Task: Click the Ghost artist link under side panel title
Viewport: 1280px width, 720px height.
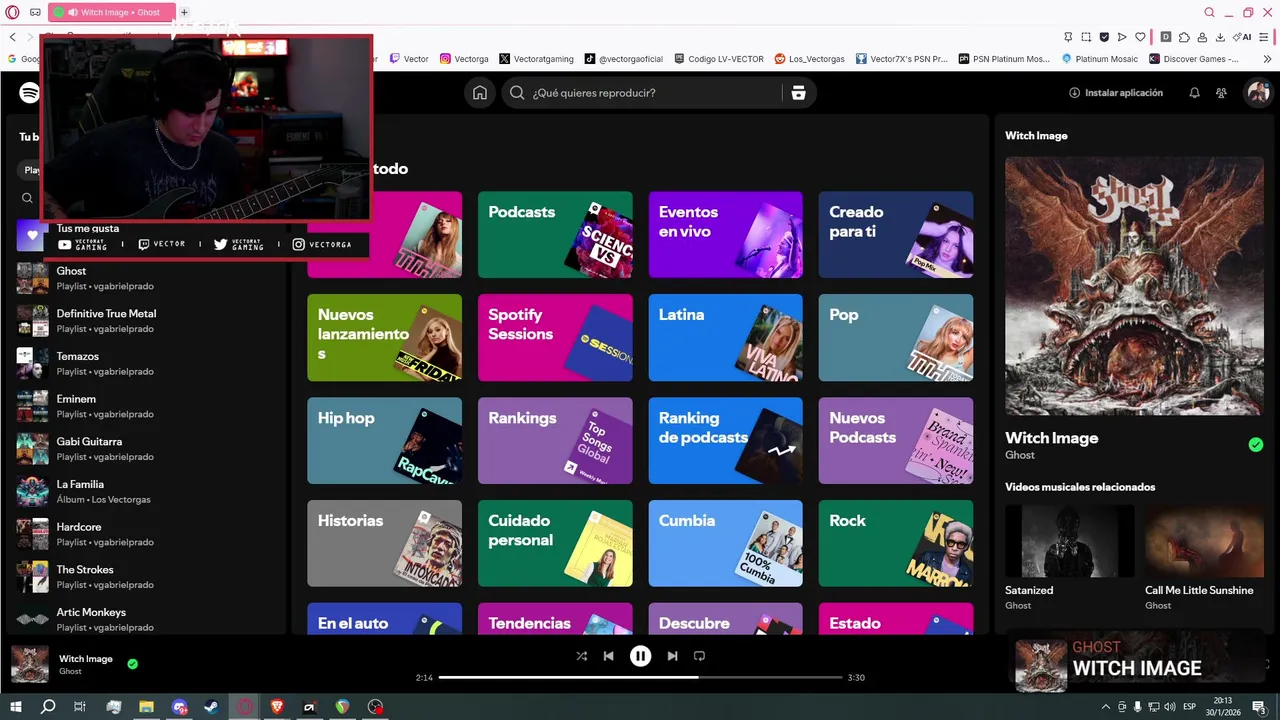Action: [1020, 455]
